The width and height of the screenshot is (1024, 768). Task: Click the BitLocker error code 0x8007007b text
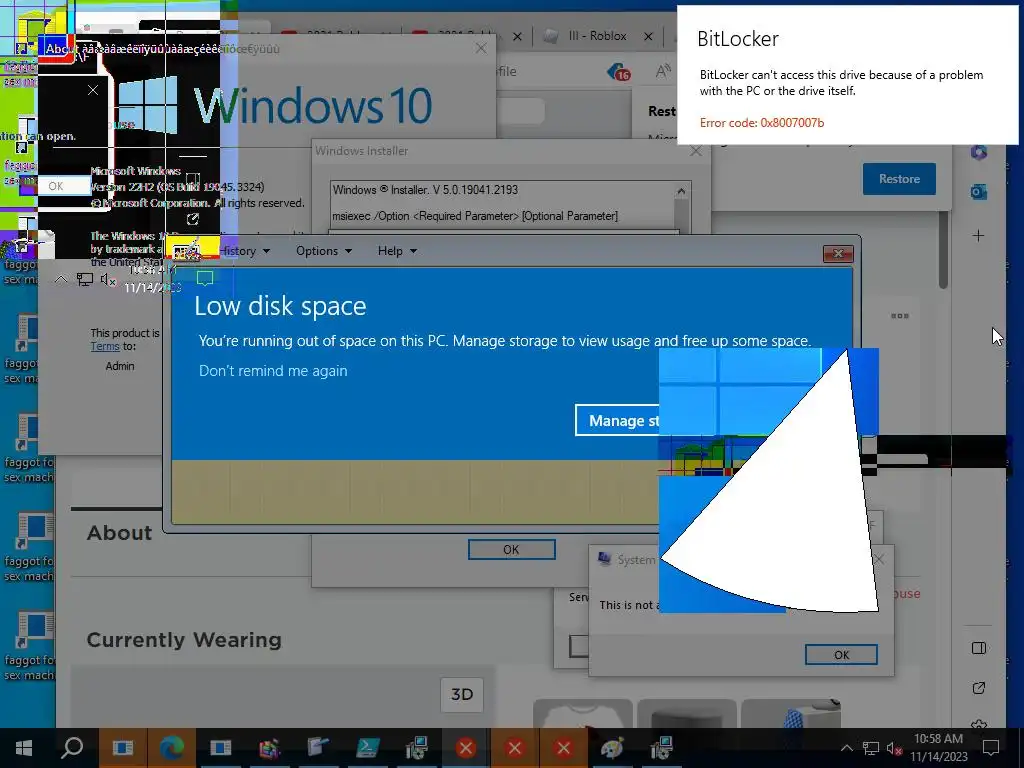pos(761,123)
